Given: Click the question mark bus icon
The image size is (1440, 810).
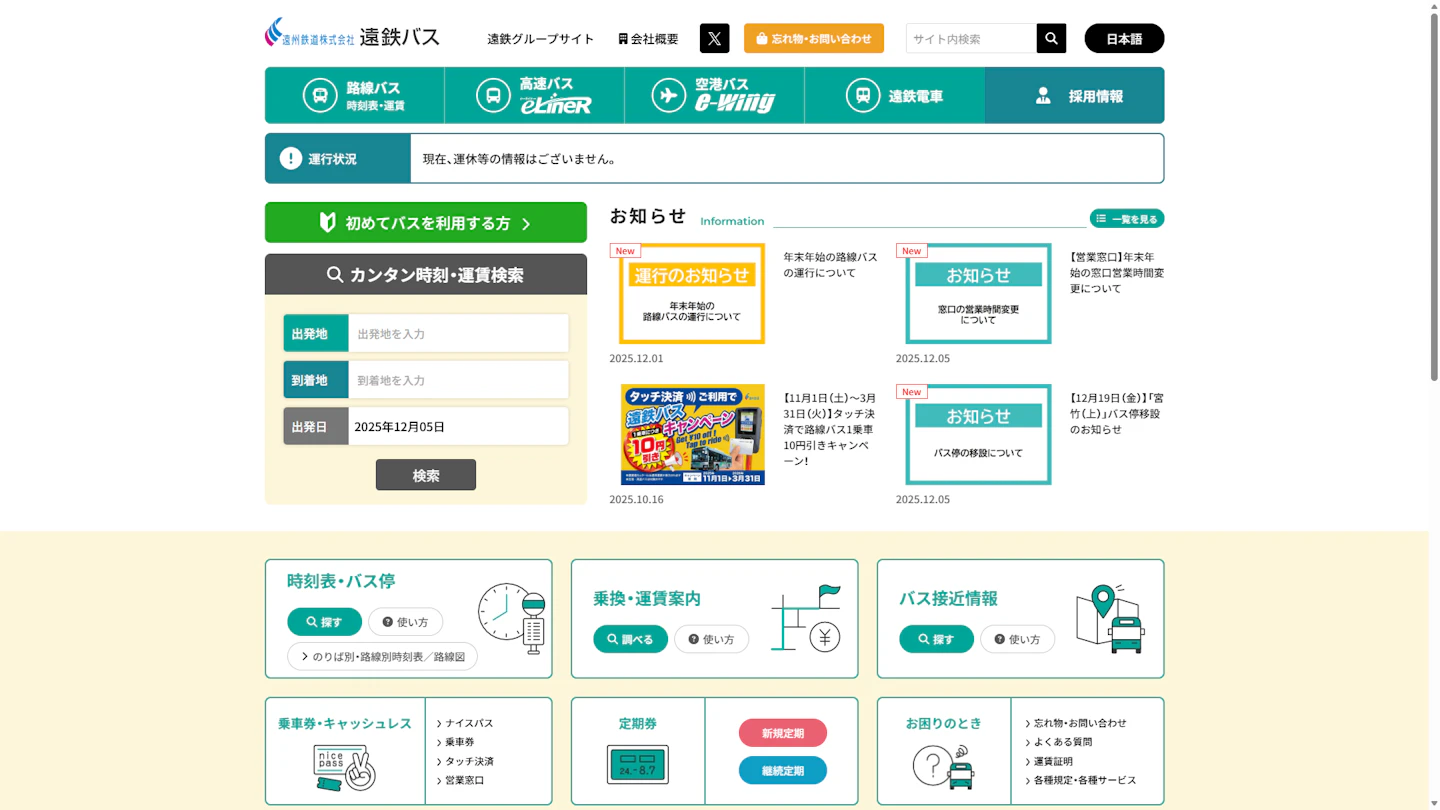Looking at the screenshot, I should (943, 767).
